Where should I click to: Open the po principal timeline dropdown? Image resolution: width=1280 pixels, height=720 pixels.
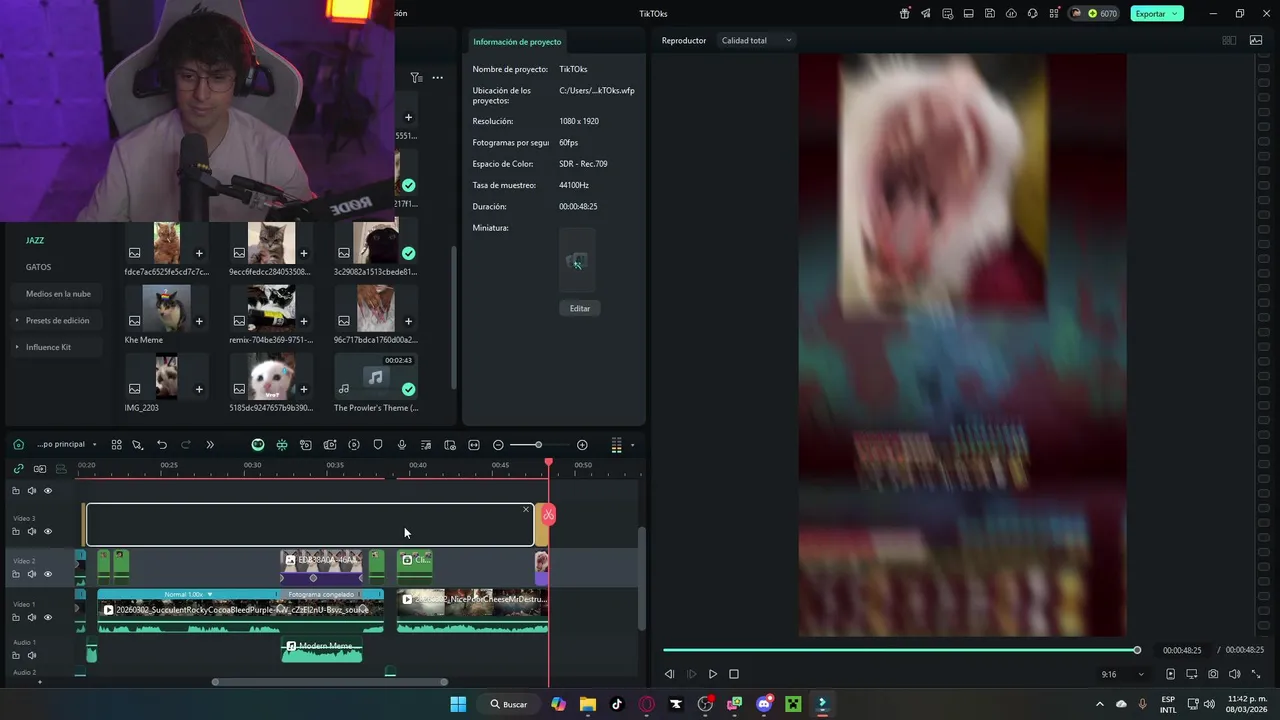pyautogui.click(x=66, y=444)
